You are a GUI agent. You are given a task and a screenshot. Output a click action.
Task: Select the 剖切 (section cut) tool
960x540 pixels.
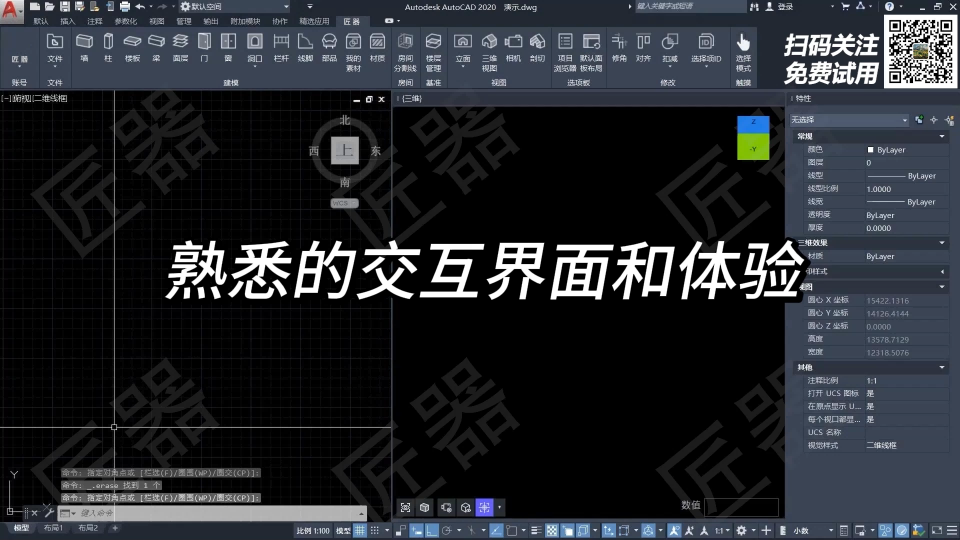coord(537,48)
